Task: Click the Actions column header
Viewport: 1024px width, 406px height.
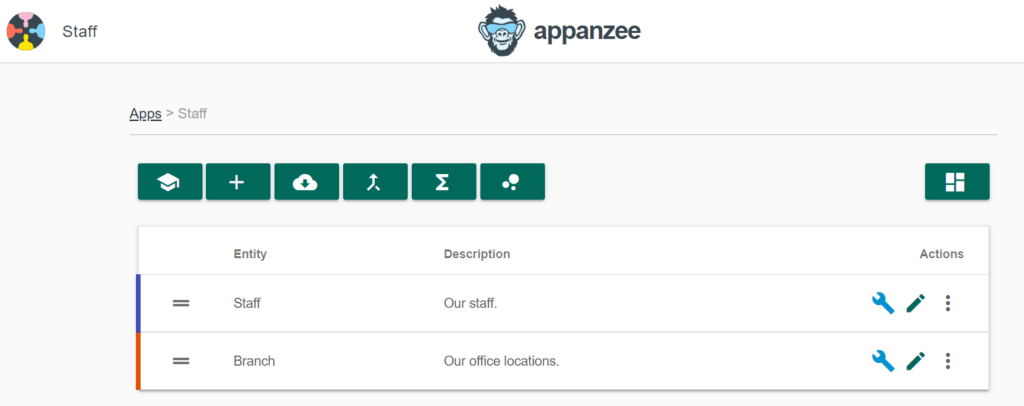Action: (942, 254)
